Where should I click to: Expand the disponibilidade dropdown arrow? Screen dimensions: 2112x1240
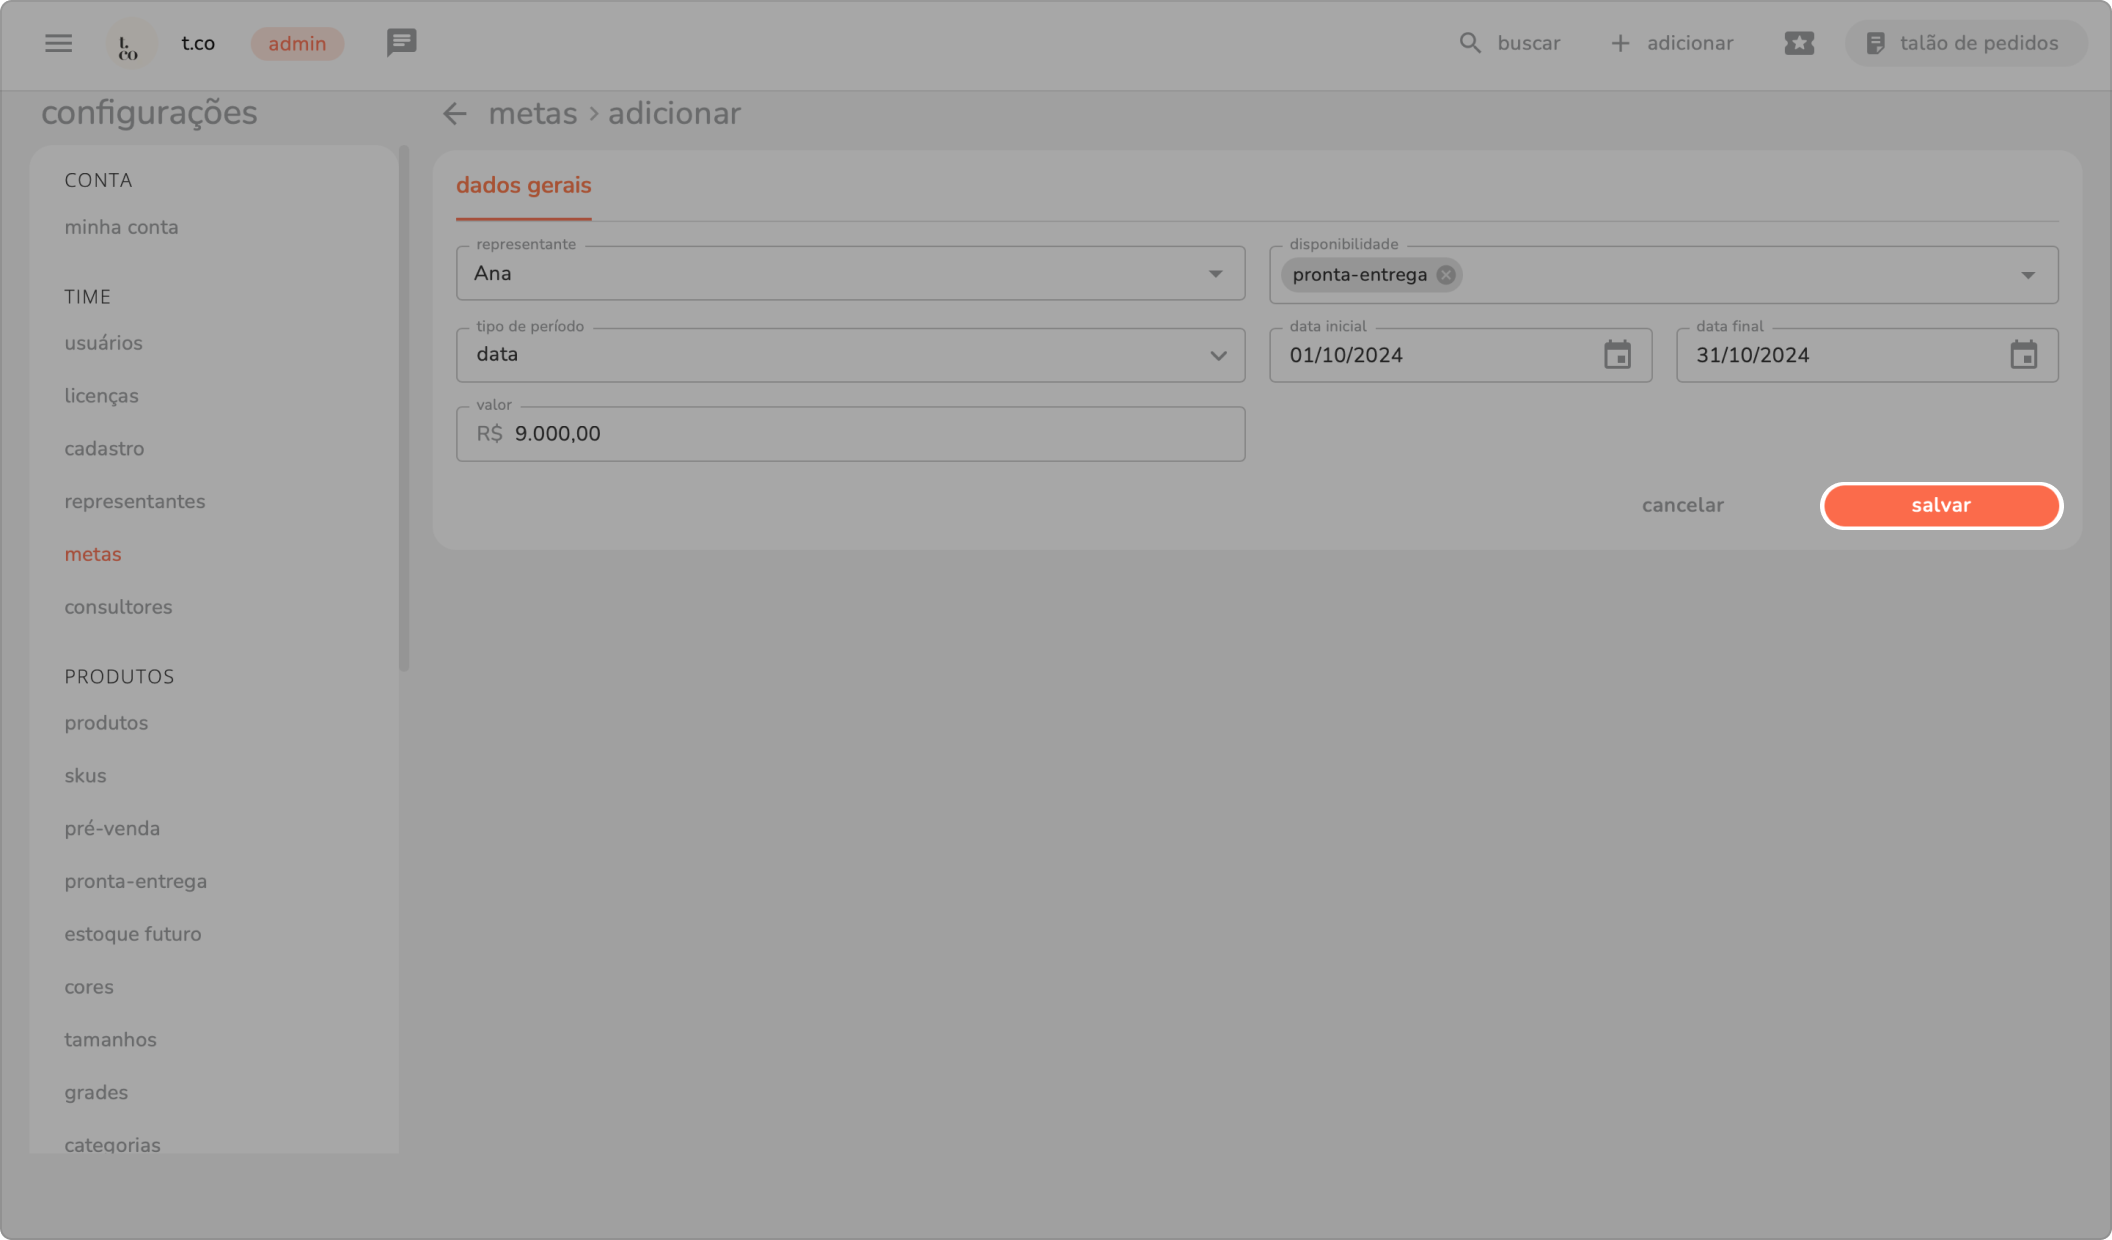(2027, 275)
